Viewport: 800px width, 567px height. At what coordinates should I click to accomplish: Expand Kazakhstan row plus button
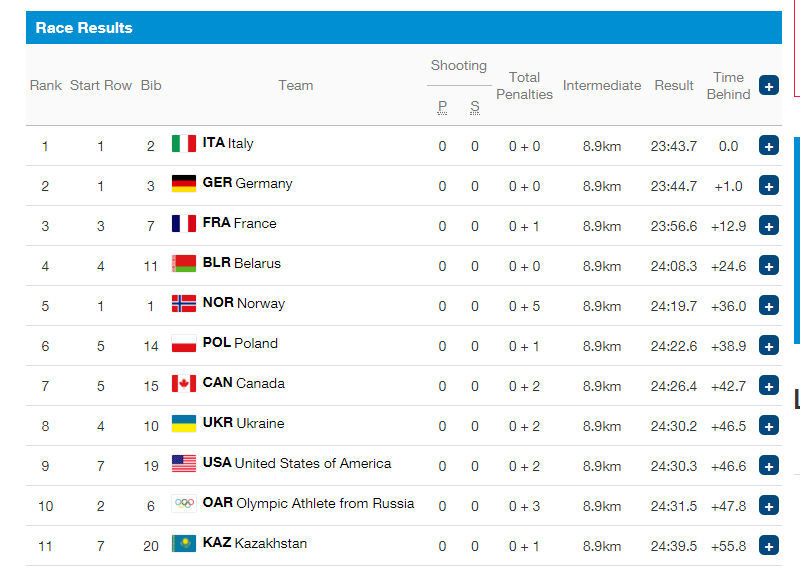pyautogui.click(x=768, y=545)
